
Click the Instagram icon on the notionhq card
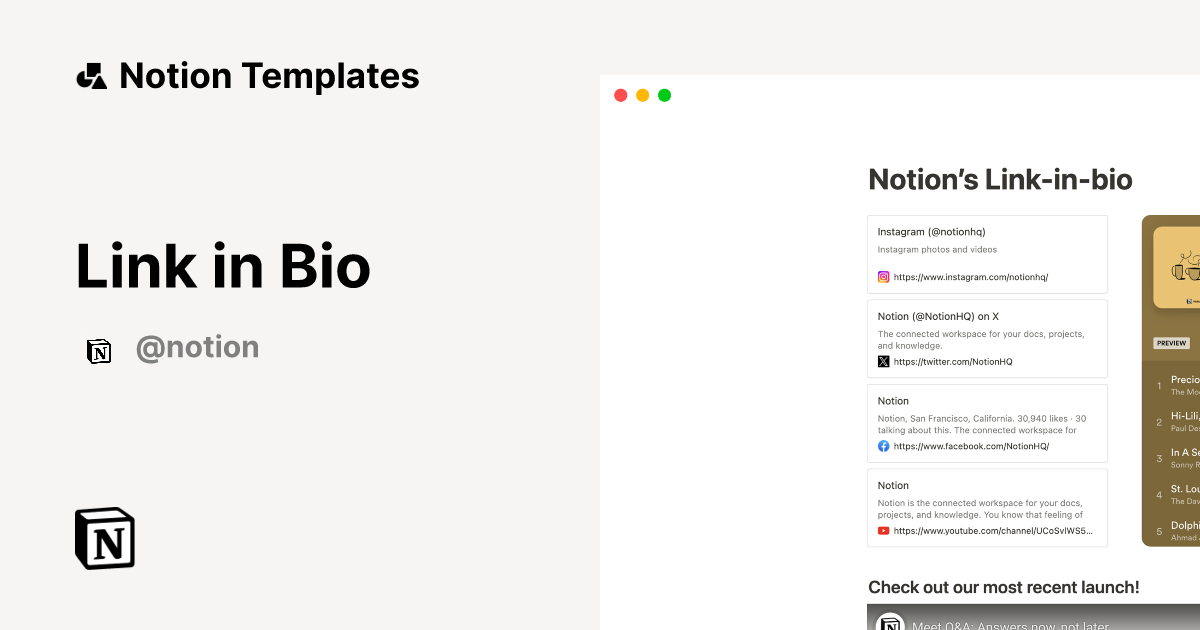pos(883,277)
